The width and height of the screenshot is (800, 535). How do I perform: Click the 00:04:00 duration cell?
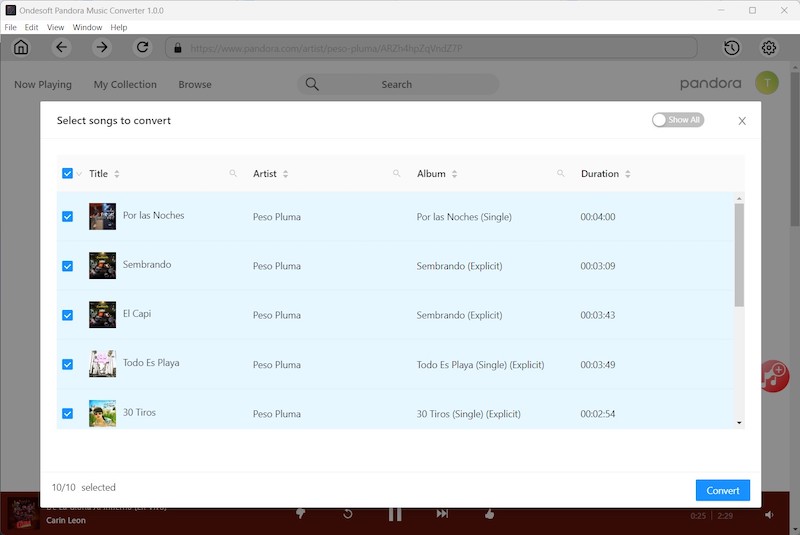(597, 217)
